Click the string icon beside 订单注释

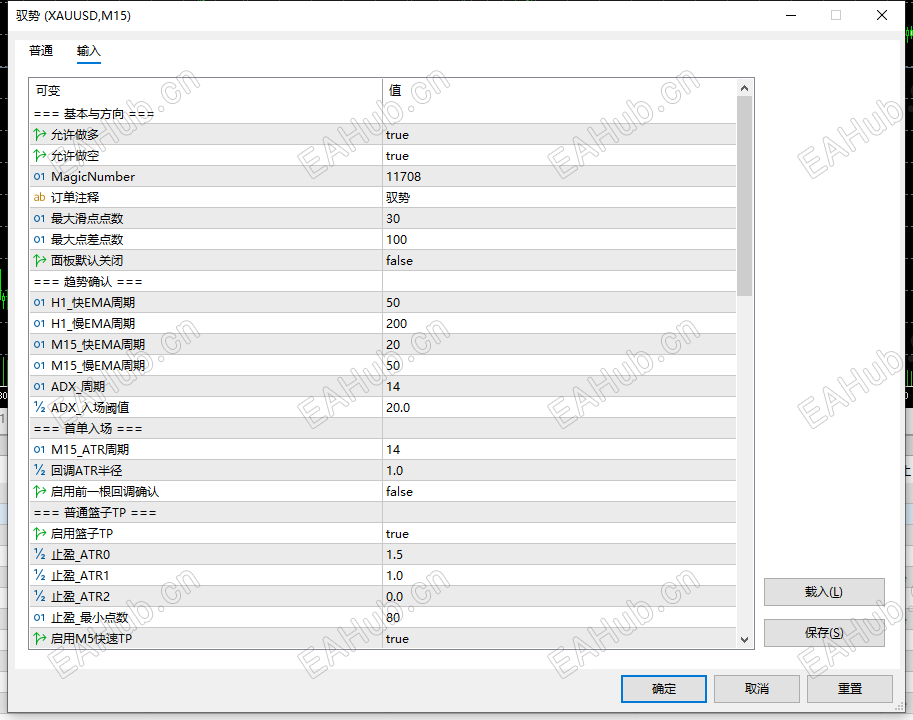tap(40, 197)
